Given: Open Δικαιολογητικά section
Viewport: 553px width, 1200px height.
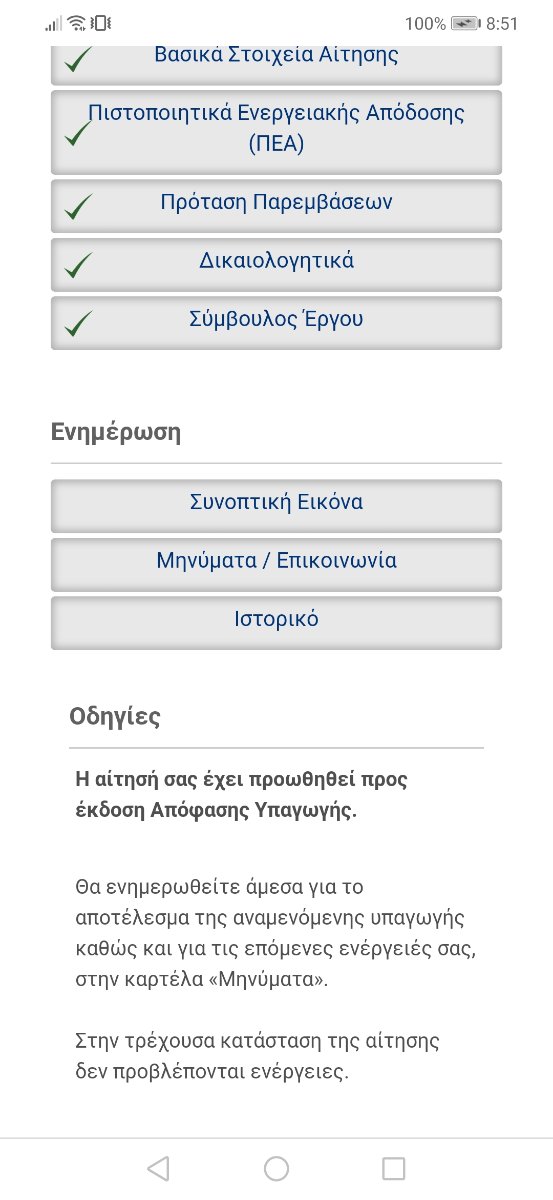Looking at the screenshot, I should 276,264.
